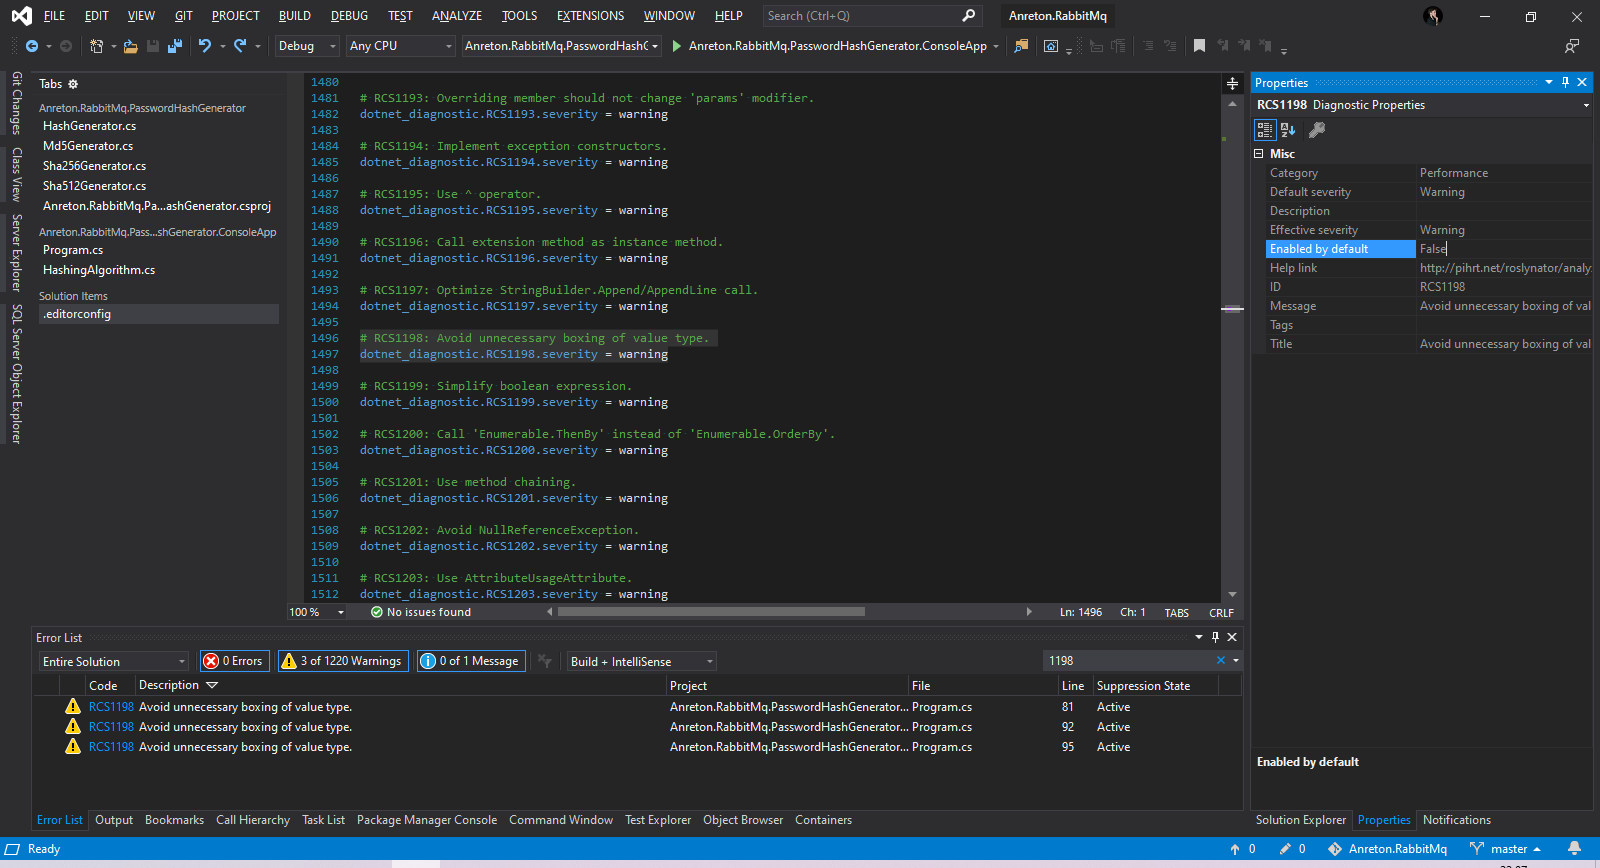Clear the Error List search with X icon

[x=1221, y=661]
